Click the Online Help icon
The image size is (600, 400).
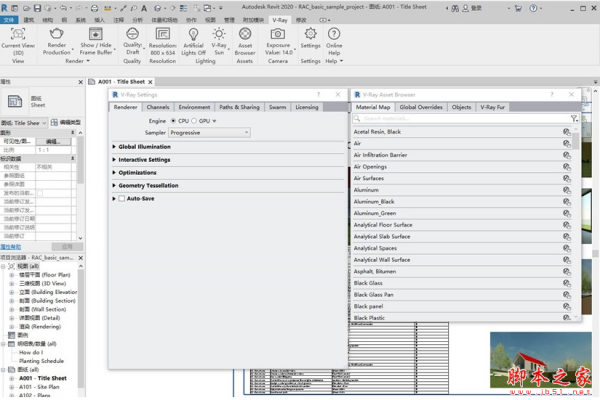tap(334, 35)
